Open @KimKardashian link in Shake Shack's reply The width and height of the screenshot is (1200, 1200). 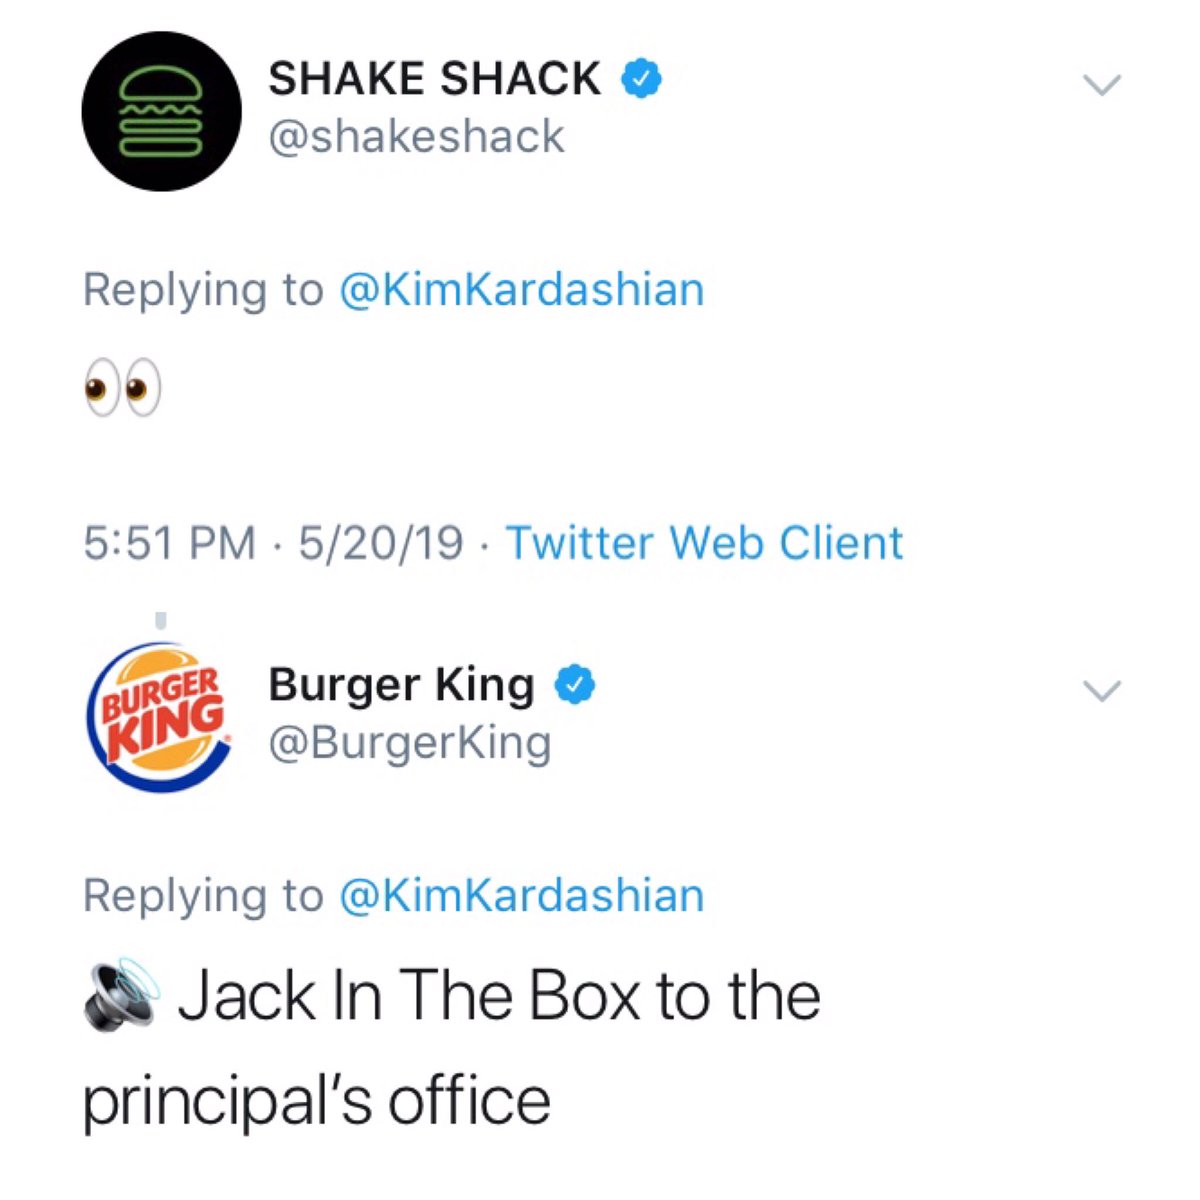pyautogui.click(x=522, y=289)
